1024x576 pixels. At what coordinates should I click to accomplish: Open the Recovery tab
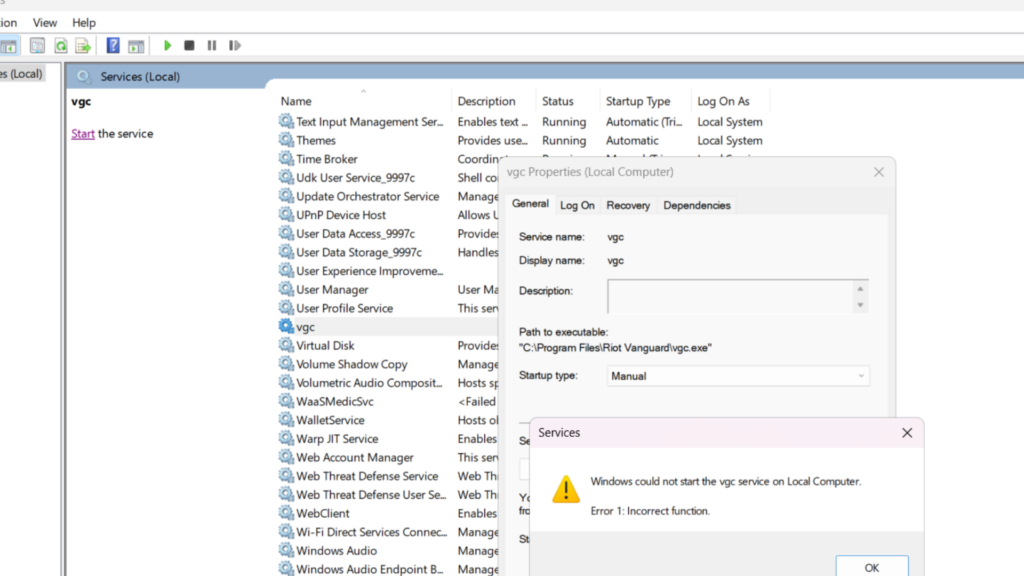click(628, 205)
